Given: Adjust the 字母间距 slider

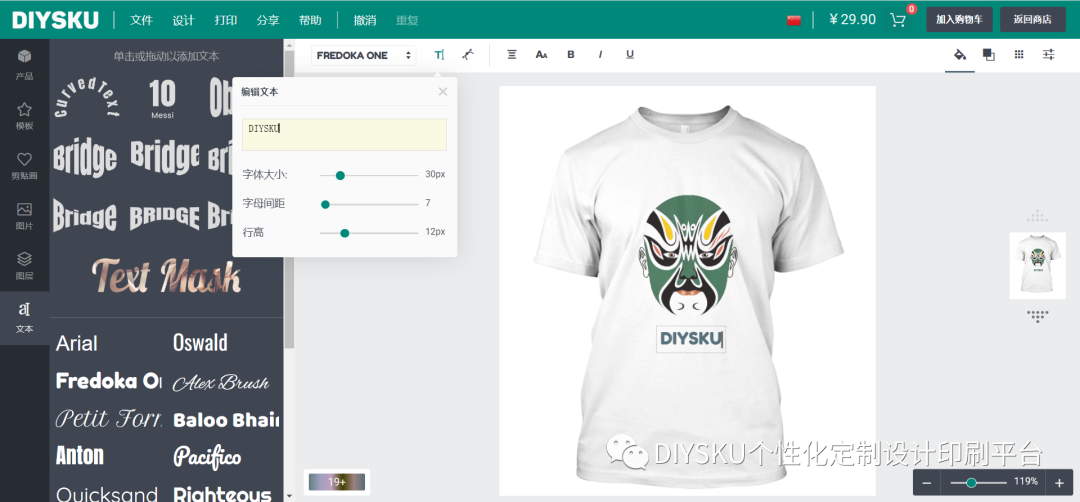Looking at the screenshot, I should 369,204.
